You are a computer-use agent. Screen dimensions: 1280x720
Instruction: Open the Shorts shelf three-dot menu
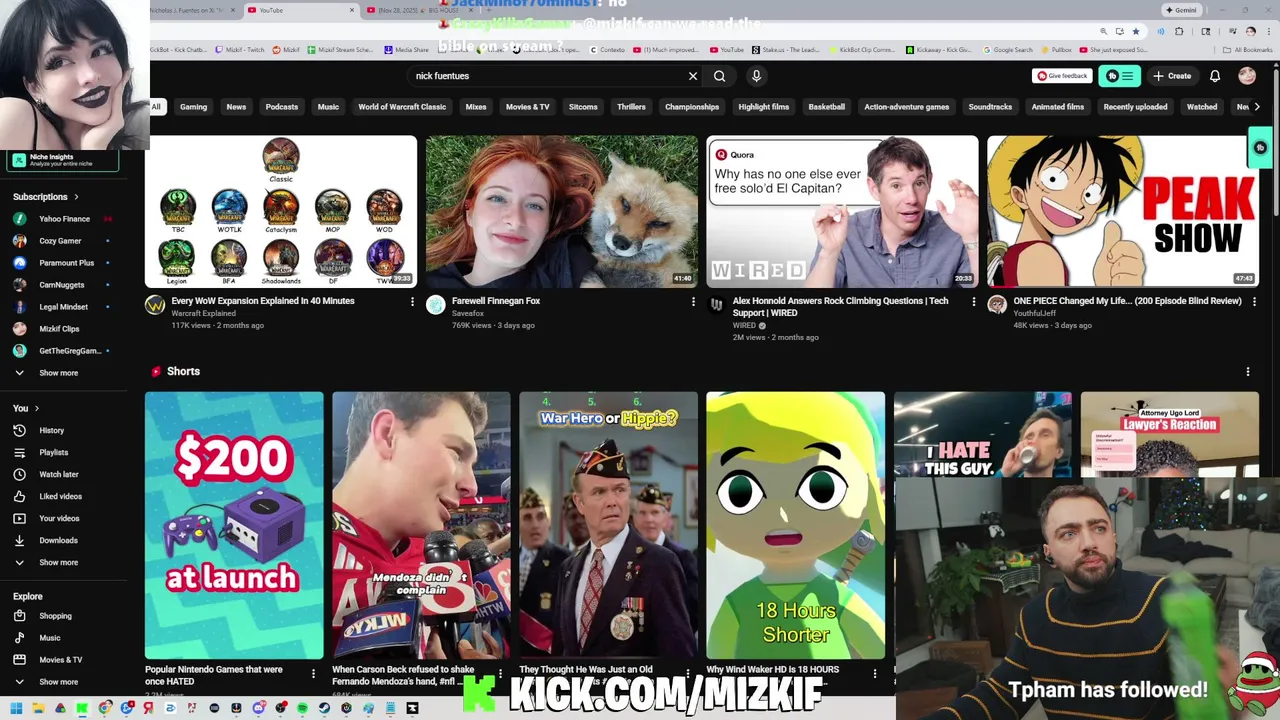coord(1247,372)
